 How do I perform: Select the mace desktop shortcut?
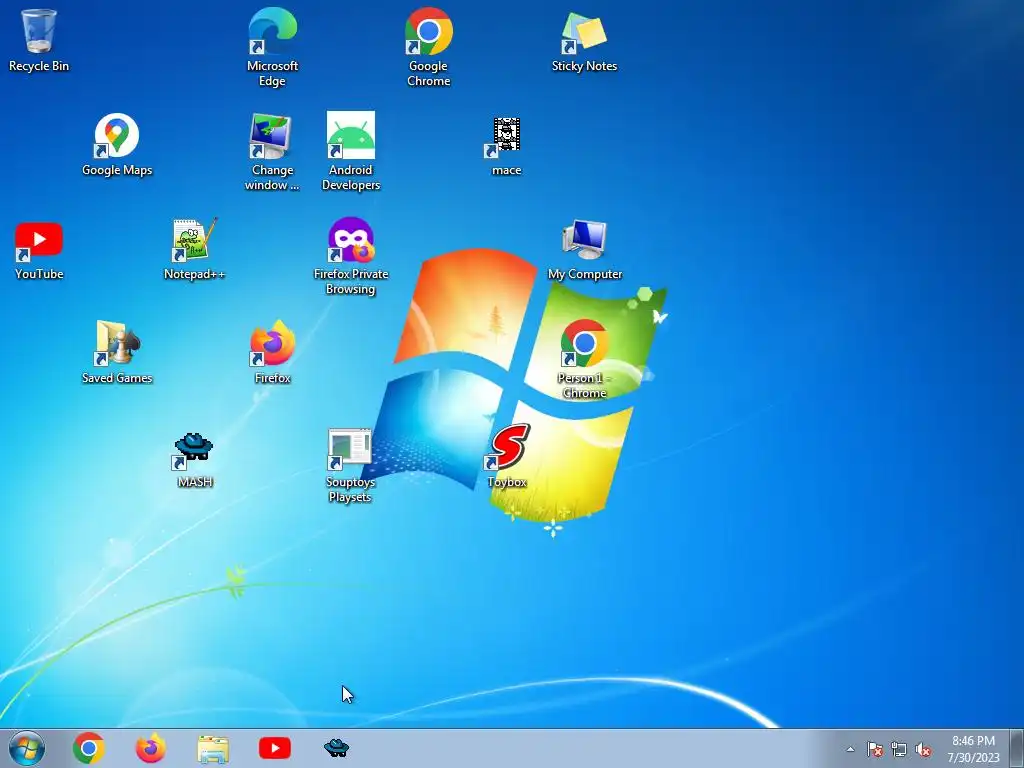tap(506, 146)
